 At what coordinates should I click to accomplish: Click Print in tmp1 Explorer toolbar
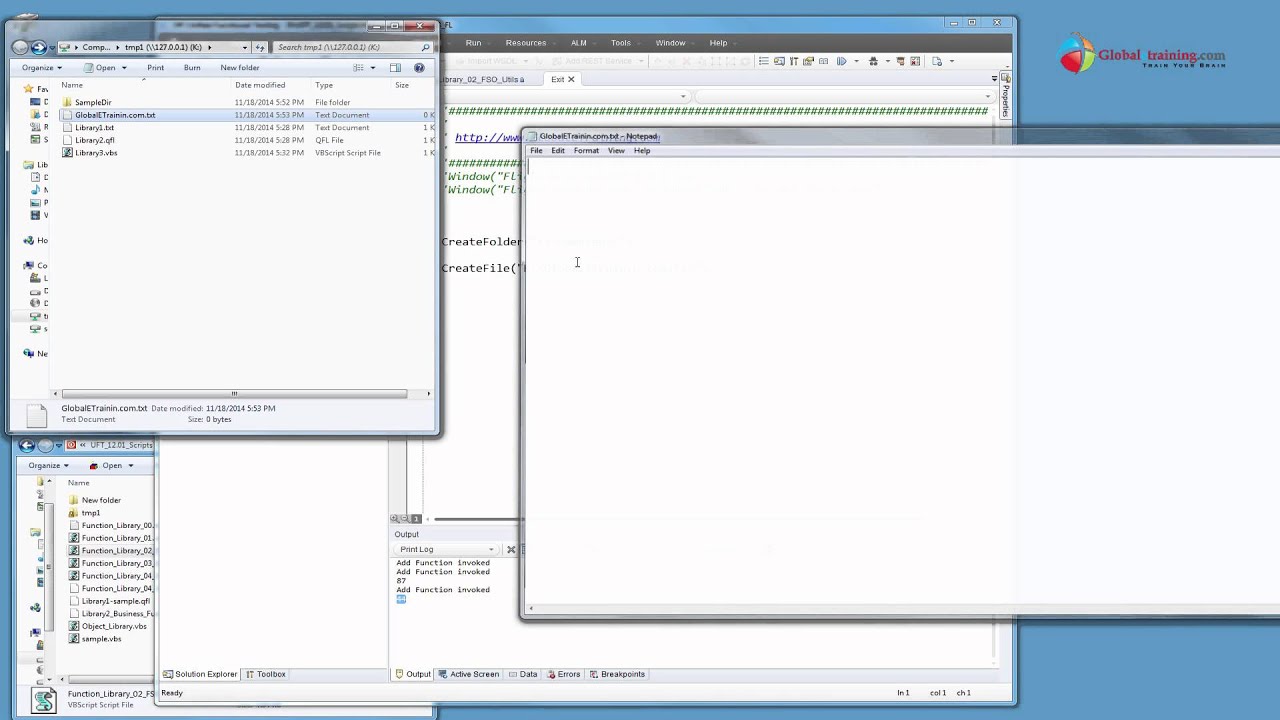pos(156,68)
